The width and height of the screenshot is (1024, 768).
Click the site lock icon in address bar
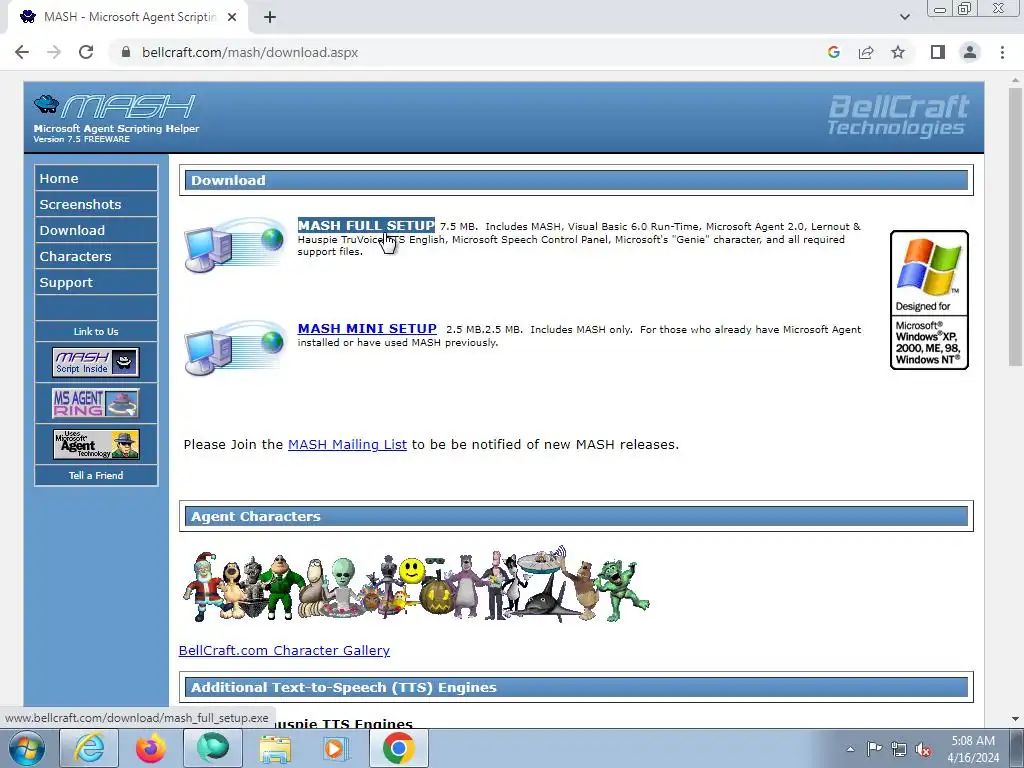pos(126,52)
